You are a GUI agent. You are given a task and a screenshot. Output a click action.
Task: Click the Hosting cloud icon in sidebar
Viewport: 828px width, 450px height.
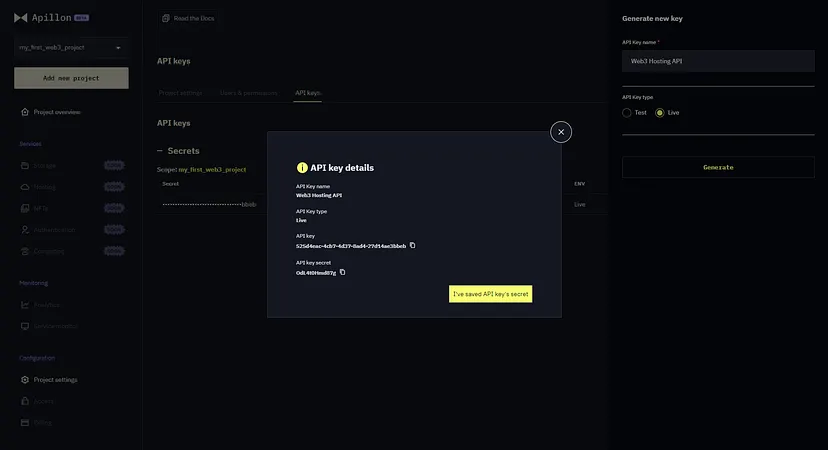[25, 186]
